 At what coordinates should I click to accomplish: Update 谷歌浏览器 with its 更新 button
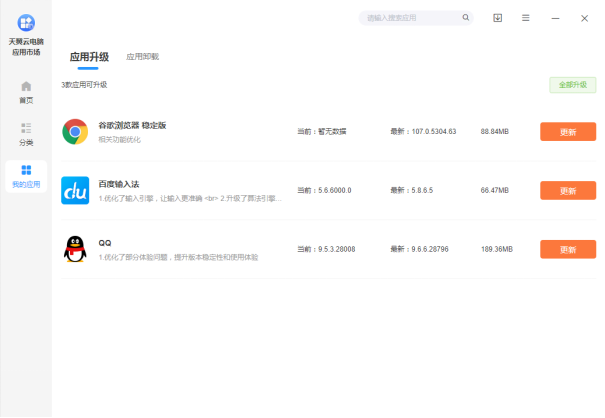coord(567,132)
